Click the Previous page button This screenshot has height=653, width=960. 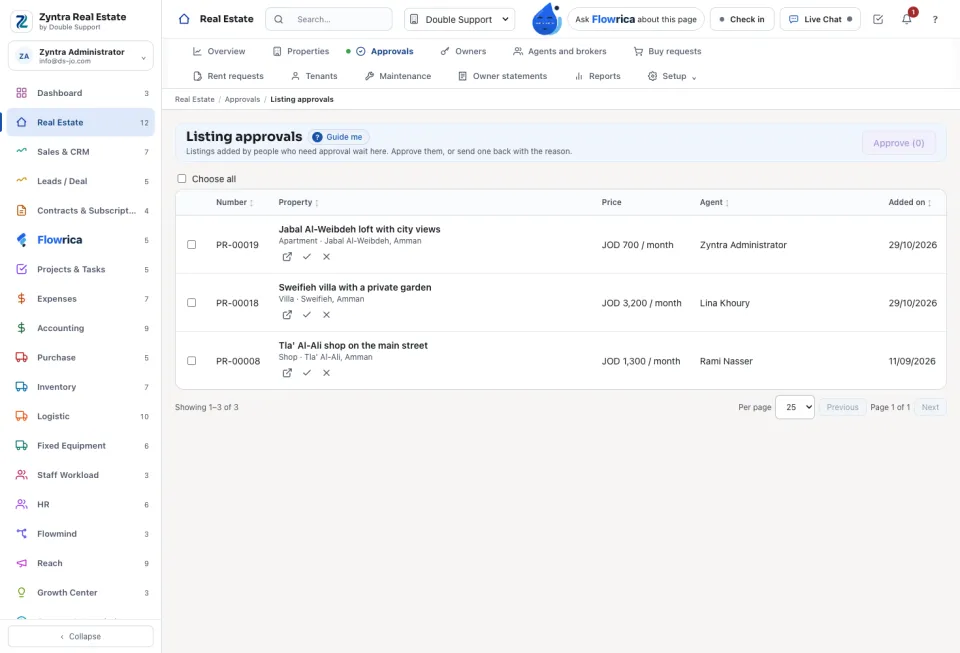842,407
